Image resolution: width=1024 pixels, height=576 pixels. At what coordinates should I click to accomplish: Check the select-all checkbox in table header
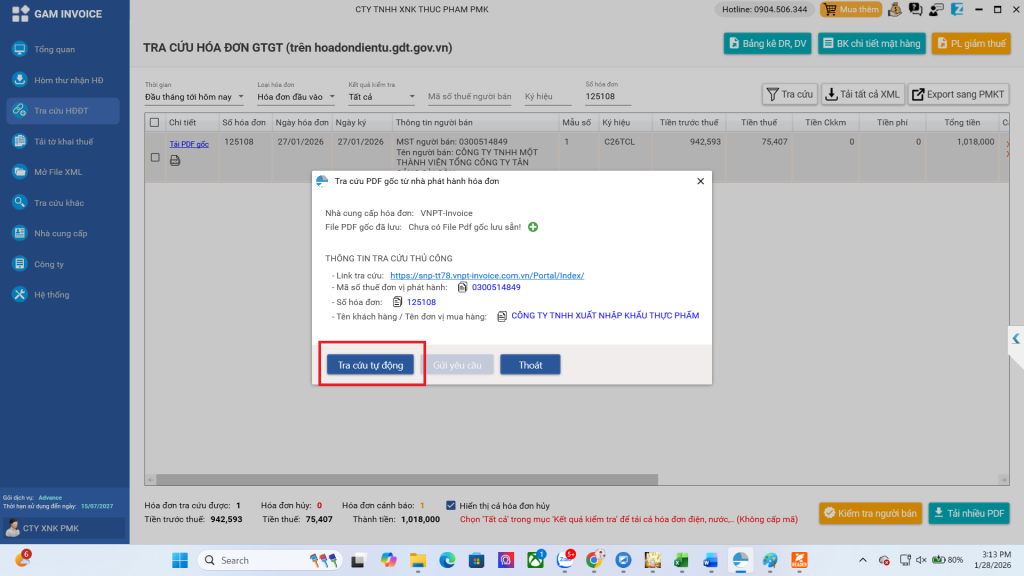(x=154, y=122)
